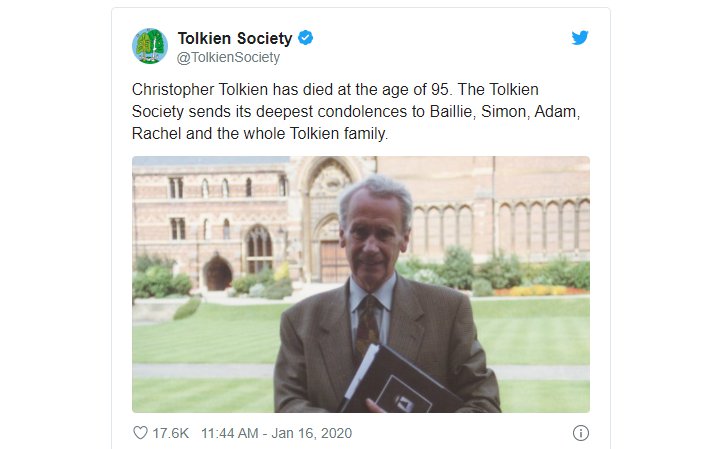
Task: Click the "Rachel and the whole Tolkien family" line
Action: tap(260, 134)
